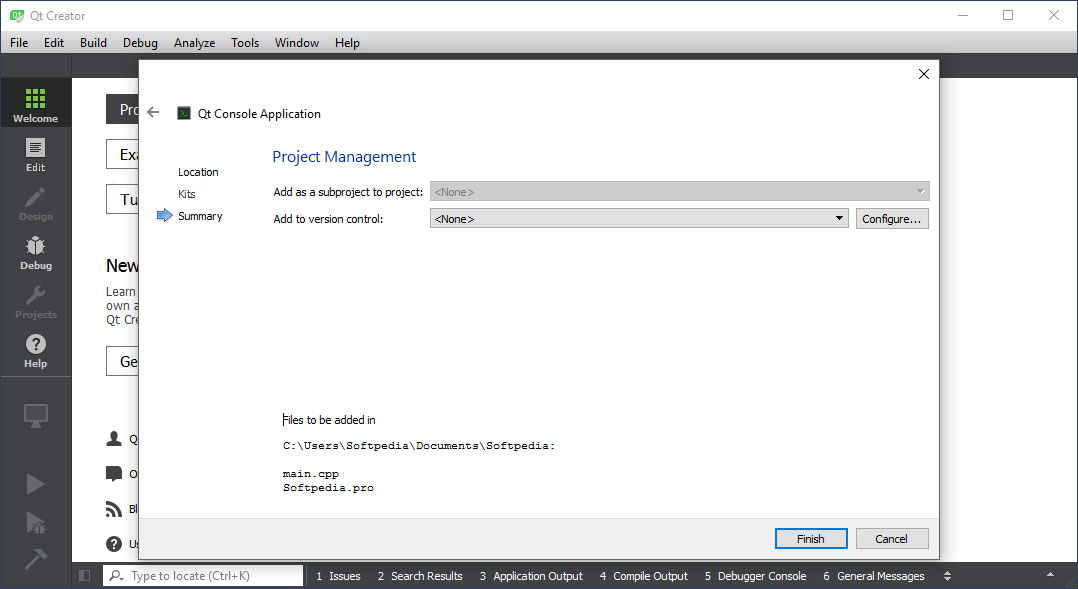Screen dimensions: 1078x589
Task: Click the Finish button
Action: click(810, 539)
